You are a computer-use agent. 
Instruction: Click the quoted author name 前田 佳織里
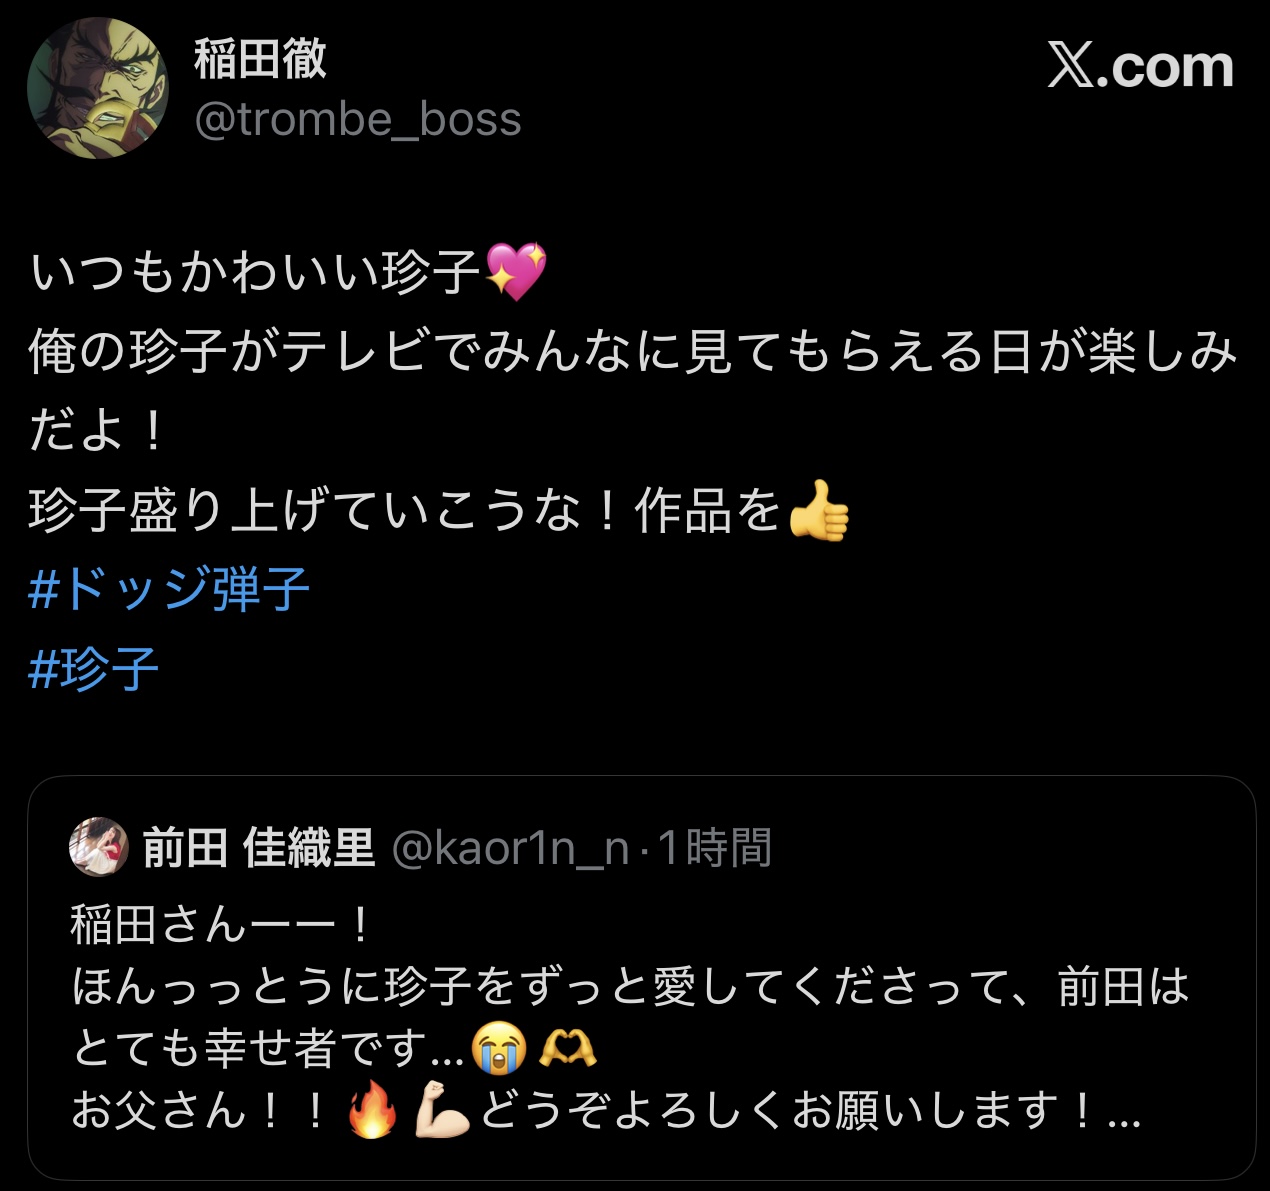pos(259,848)
